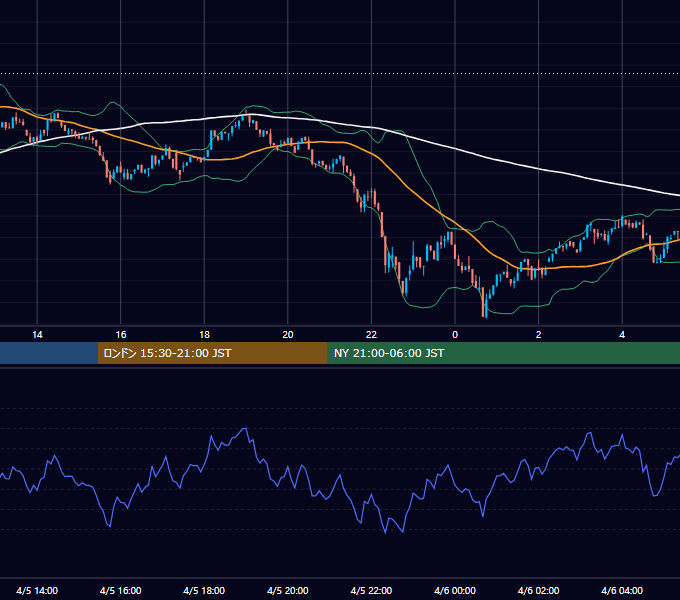
Task: Click the "4/5 16:00" date label
Action: pyautogui.click(x=121, y=590)
